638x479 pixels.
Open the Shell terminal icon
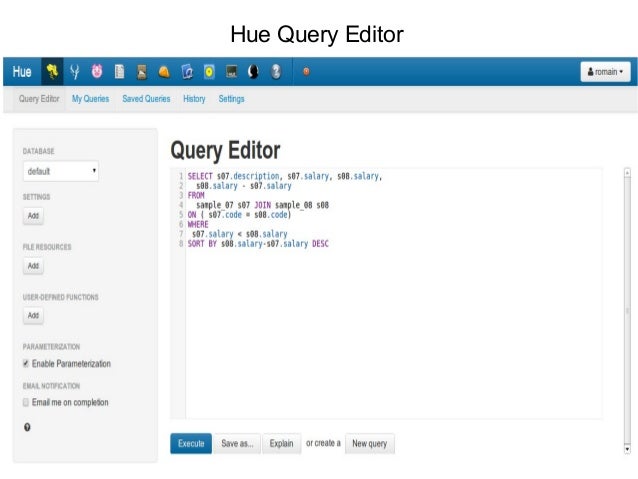tap(232, 72)
